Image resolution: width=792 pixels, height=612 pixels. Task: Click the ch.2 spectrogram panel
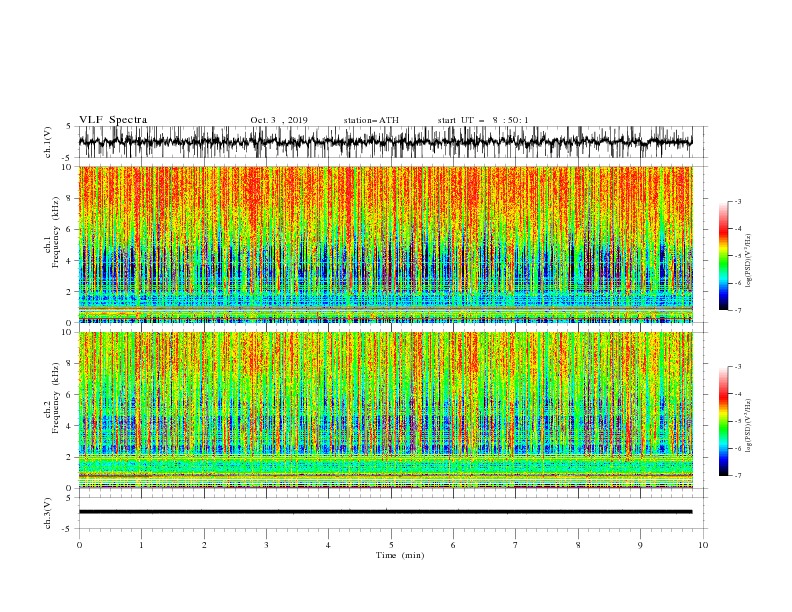385,410
